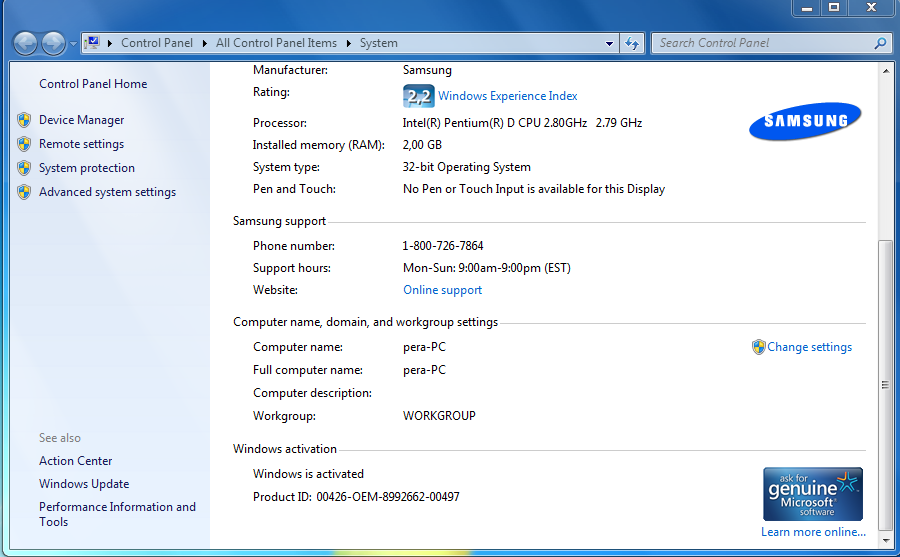Open the address bar history dropdown

click(x=609, y=43)
